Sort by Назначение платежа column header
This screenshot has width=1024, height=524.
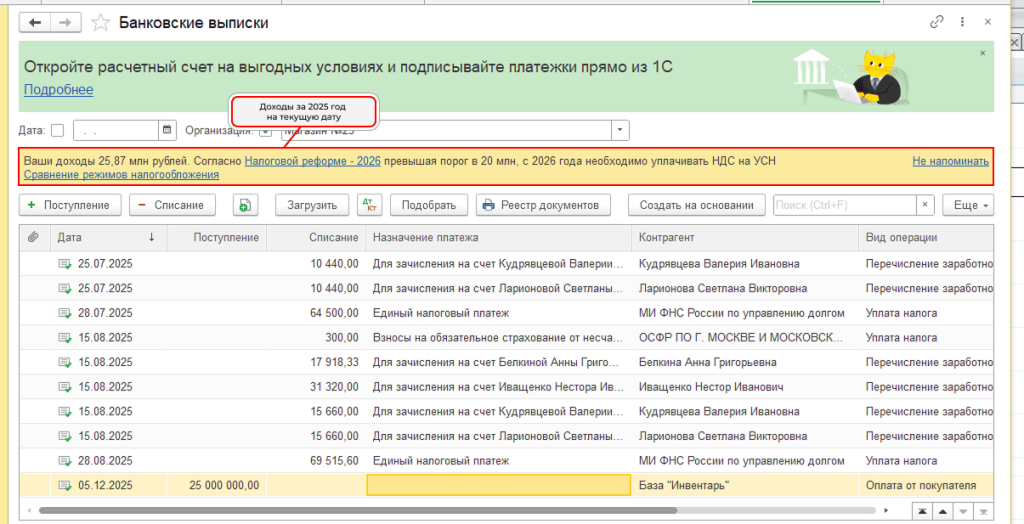tap(498, 238)
